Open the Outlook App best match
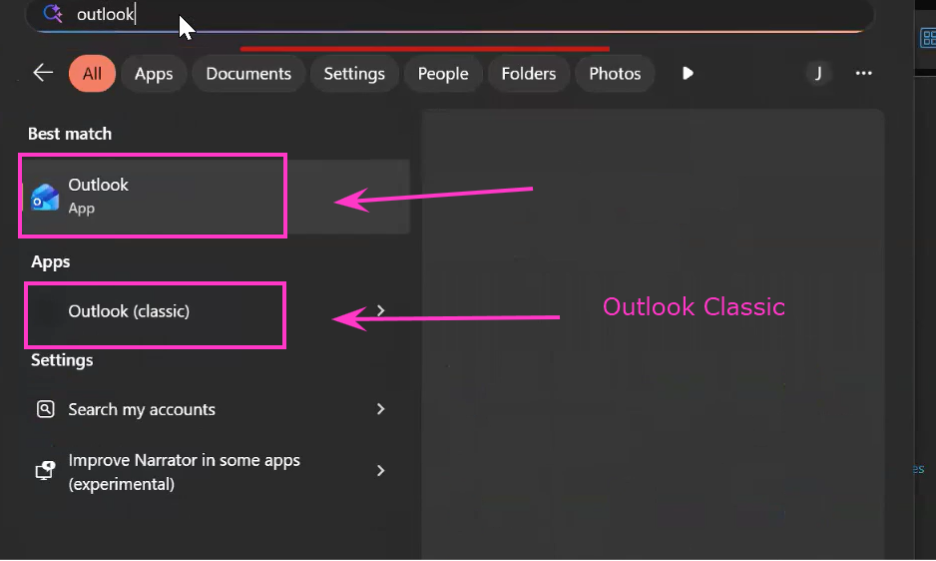 pyautogui.click(x=215, y=196)
